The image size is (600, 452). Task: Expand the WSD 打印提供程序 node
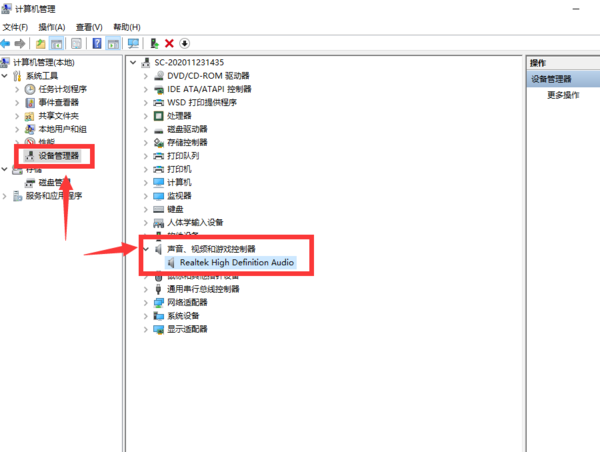coord(145,103)
